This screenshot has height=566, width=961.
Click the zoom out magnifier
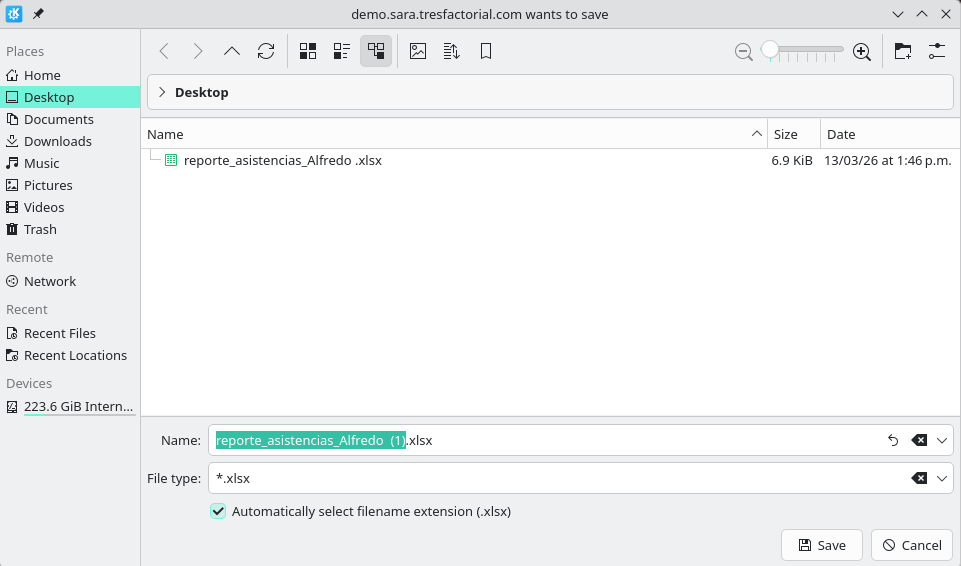[743, 52]
